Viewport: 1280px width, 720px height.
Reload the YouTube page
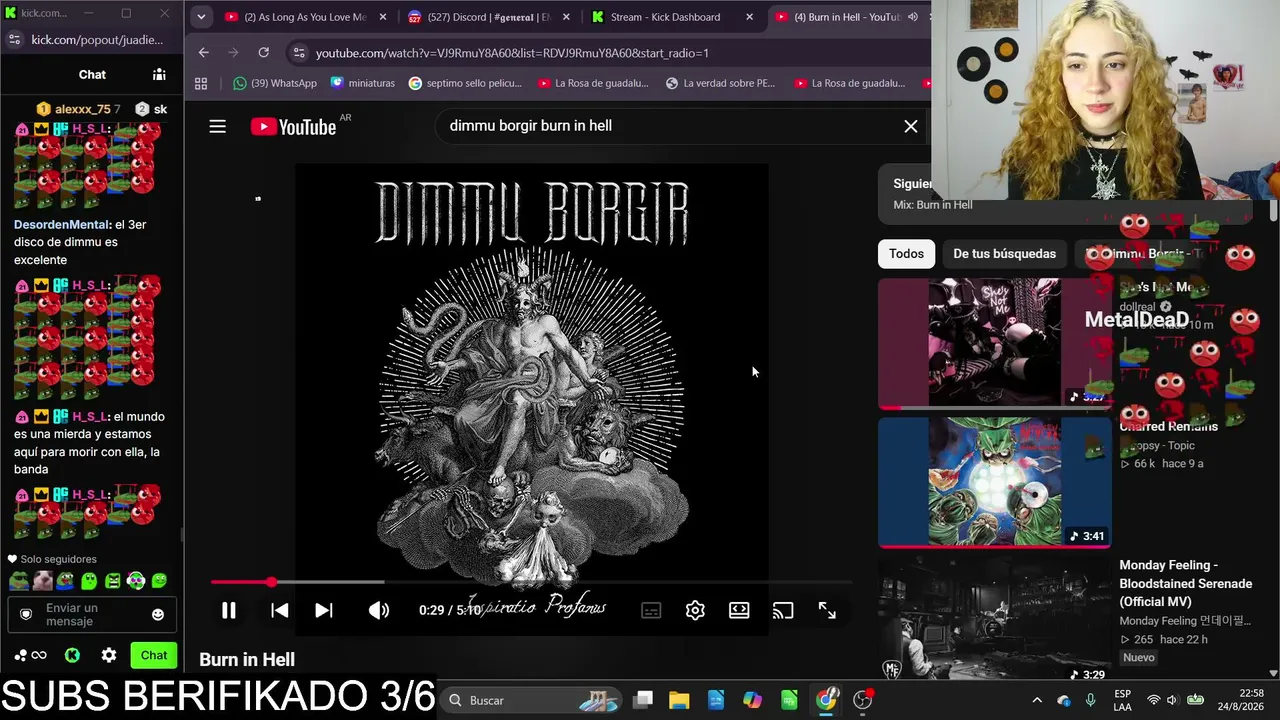263,52
